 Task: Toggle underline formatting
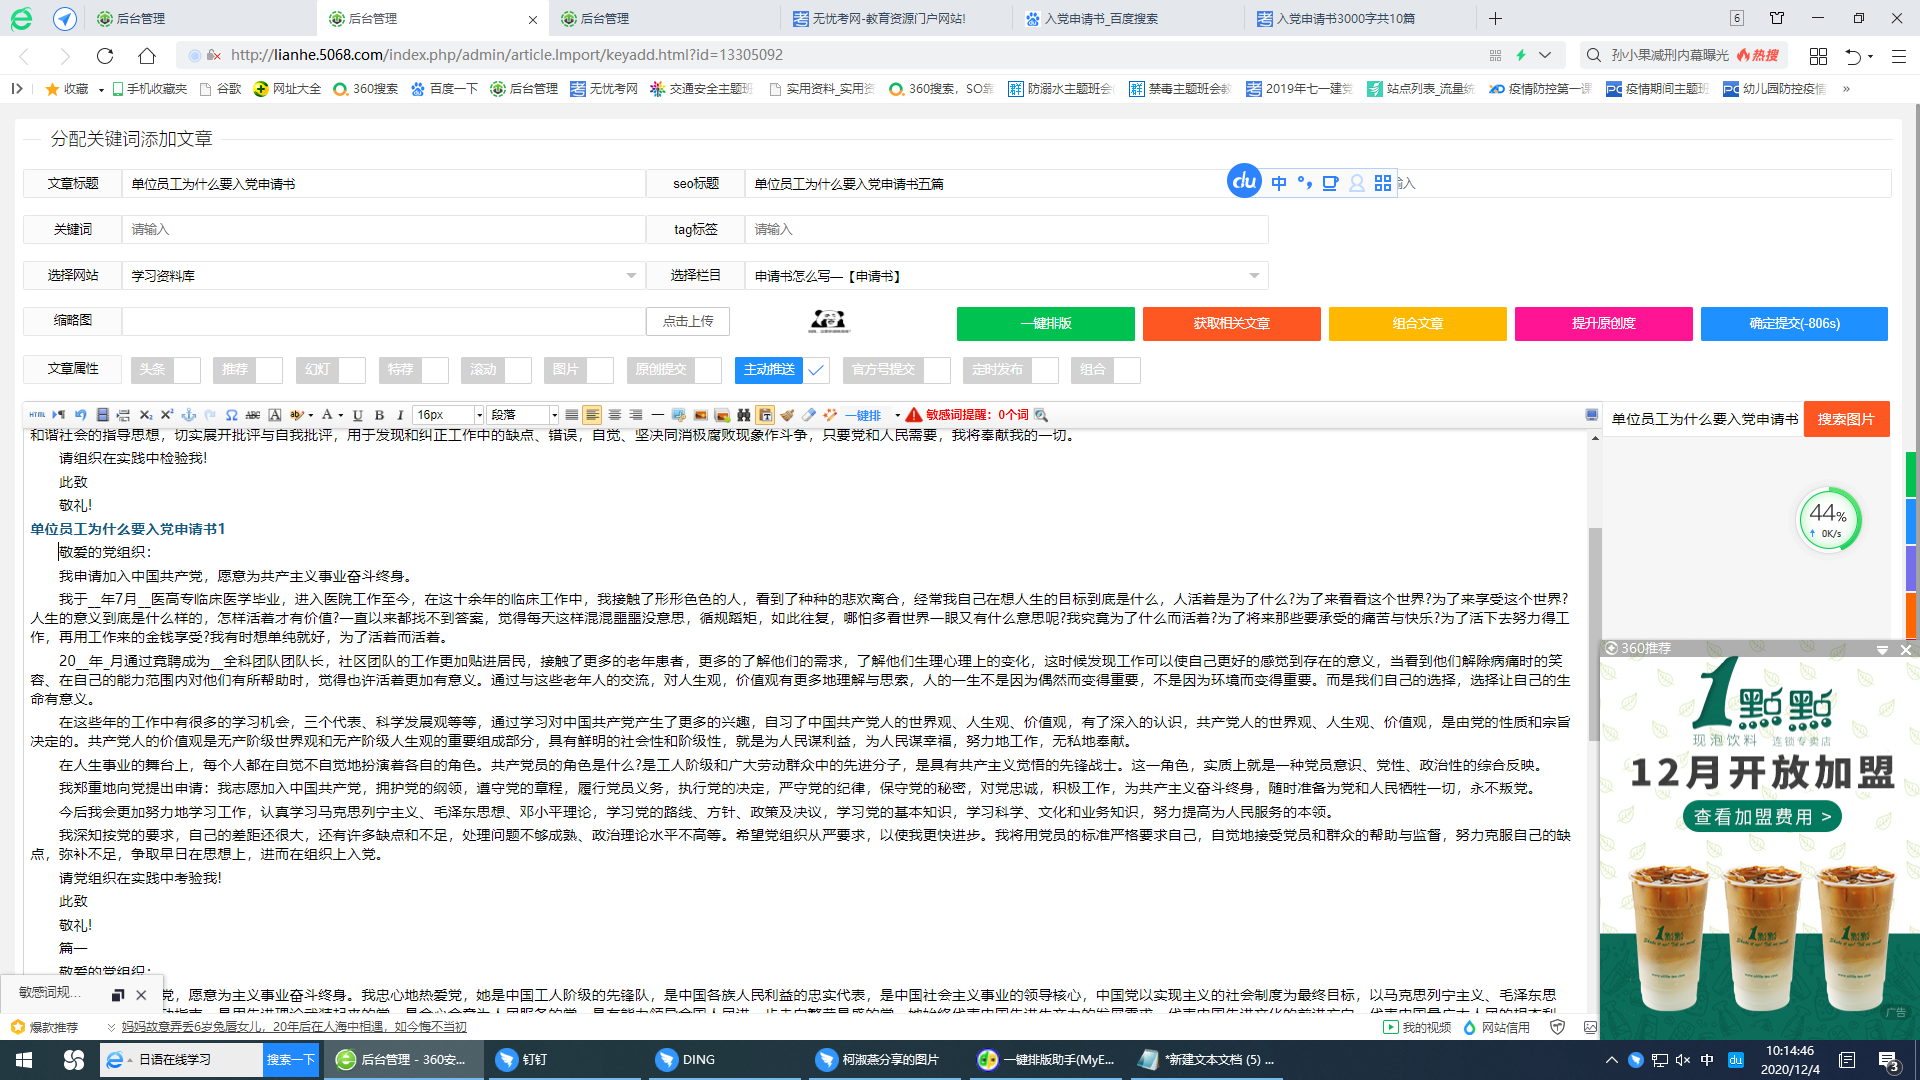click(x=358, y=414)
